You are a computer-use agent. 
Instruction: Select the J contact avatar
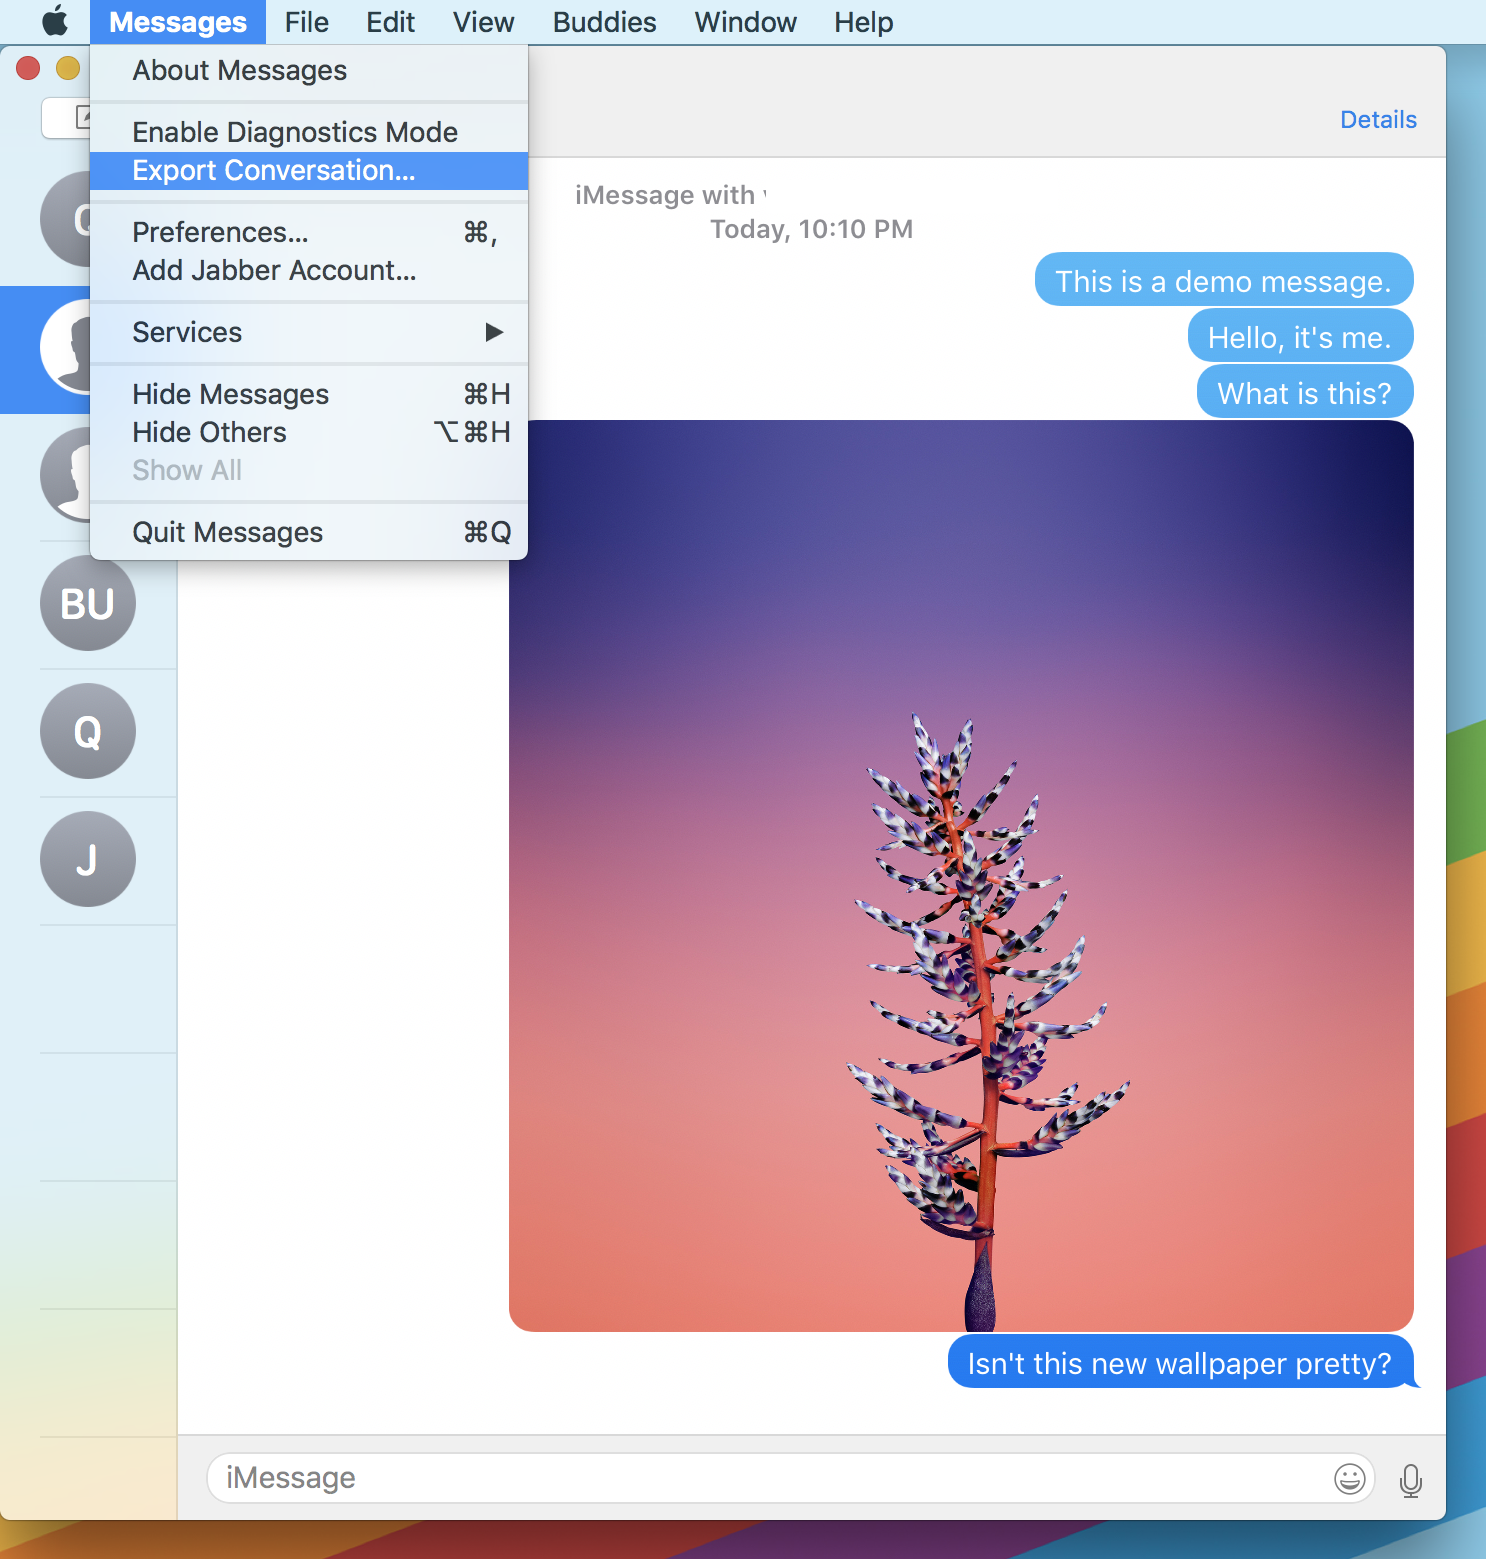(88, 859)
